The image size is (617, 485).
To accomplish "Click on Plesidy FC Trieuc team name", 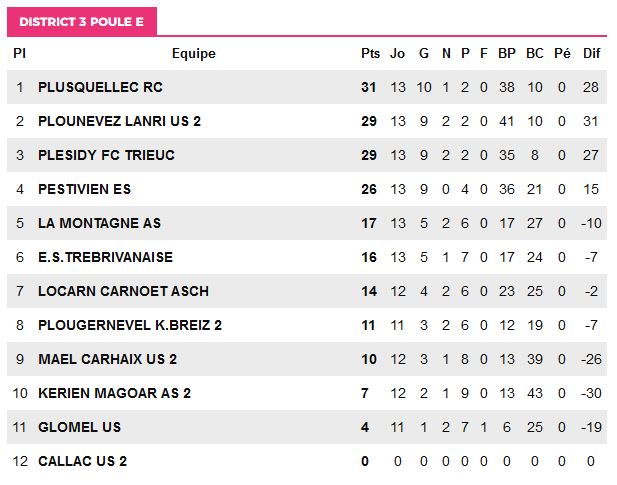I will [106, 155].
